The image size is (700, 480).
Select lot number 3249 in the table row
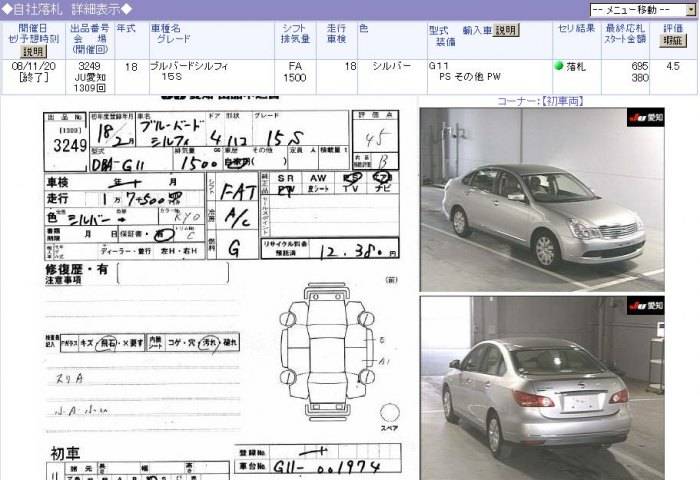[x=89, y=66]
